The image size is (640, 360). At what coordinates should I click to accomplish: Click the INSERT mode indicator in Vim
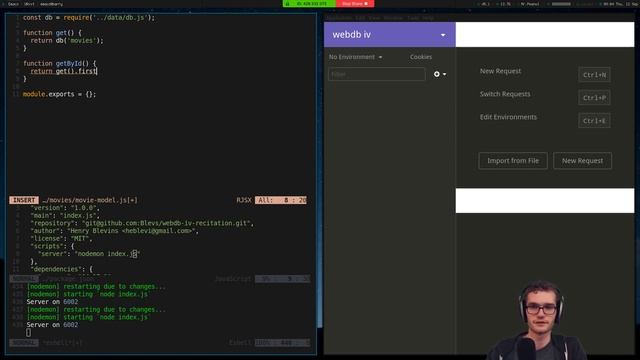(x=24, y=200)
